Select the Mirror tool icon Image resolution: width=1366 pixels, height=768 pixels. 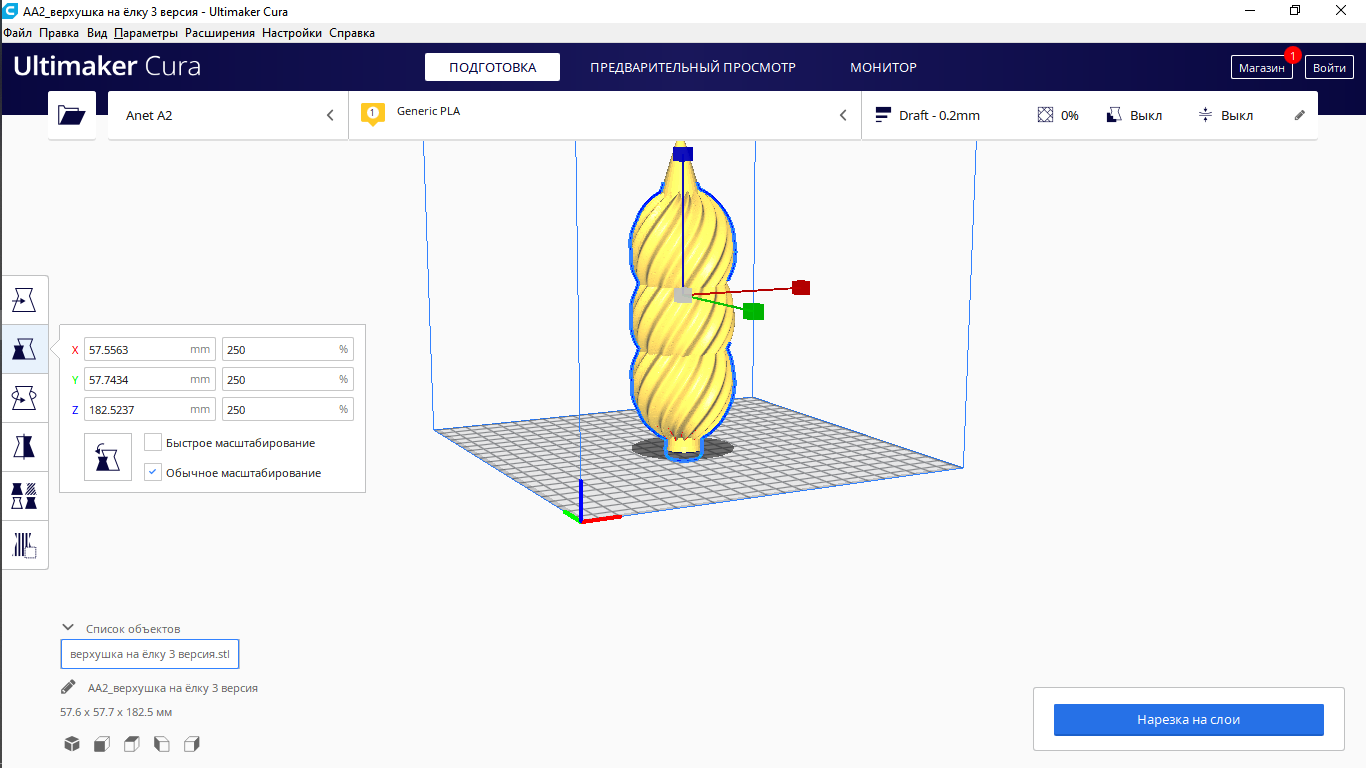[x=24, y=446]
